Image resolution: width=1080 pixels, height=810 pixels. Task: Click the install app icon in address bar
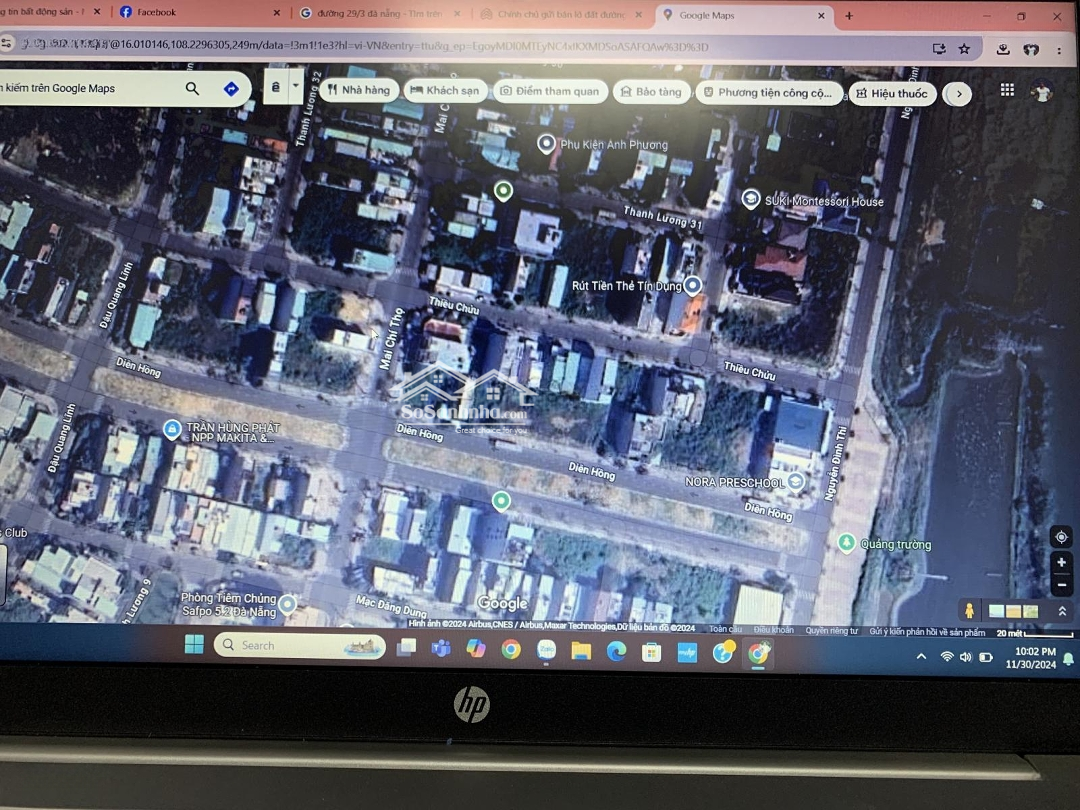tap(939, 48)
